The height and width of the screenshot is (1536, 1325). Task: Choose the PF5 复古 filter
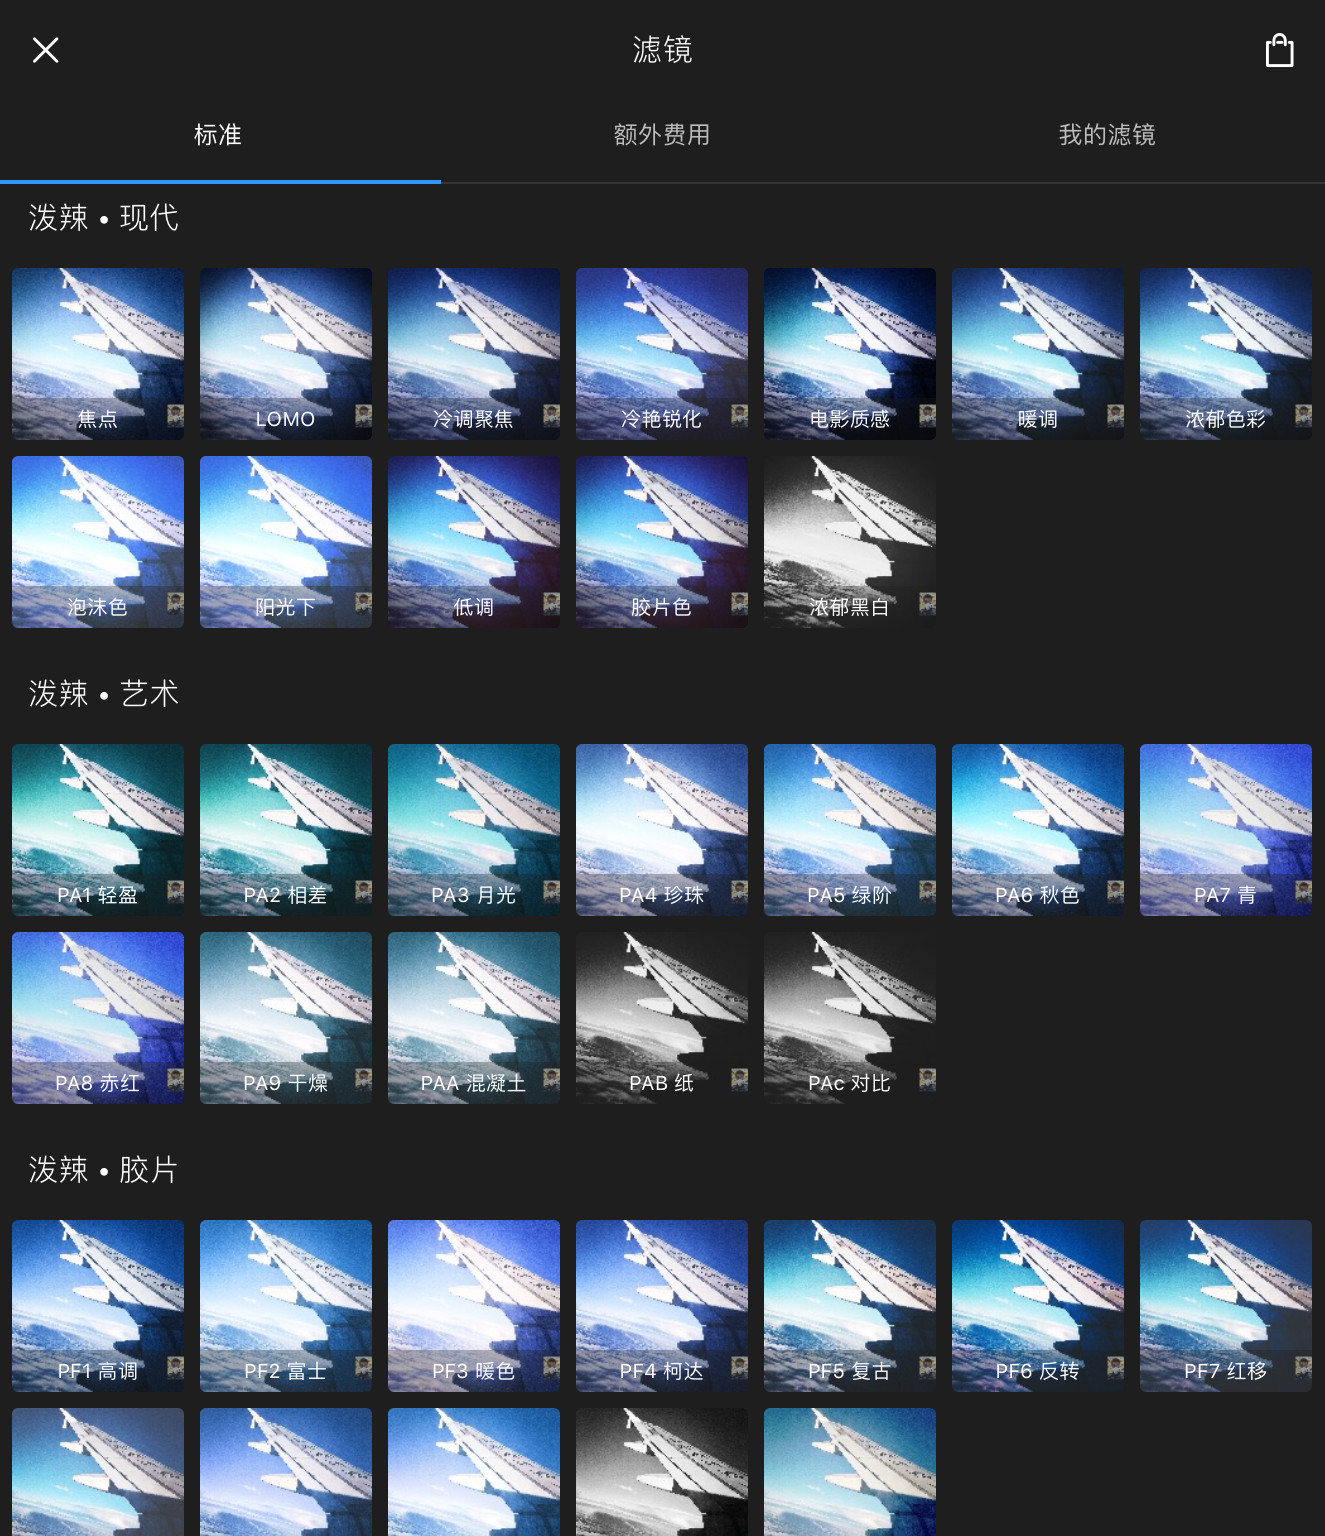pos(850,1306)
